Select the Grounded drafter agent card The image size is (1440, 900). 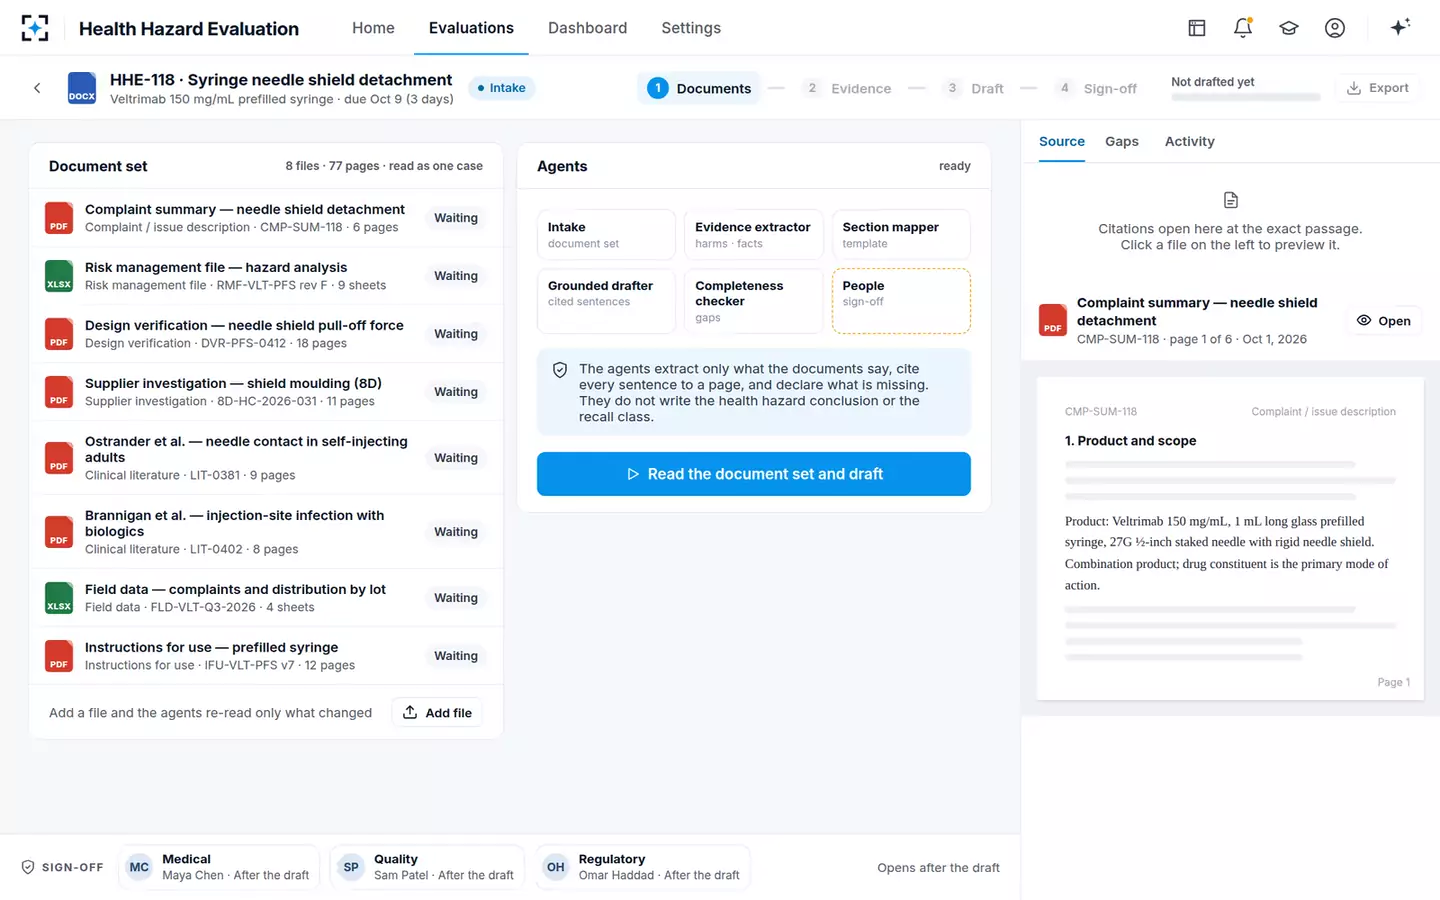click(606, 301)
